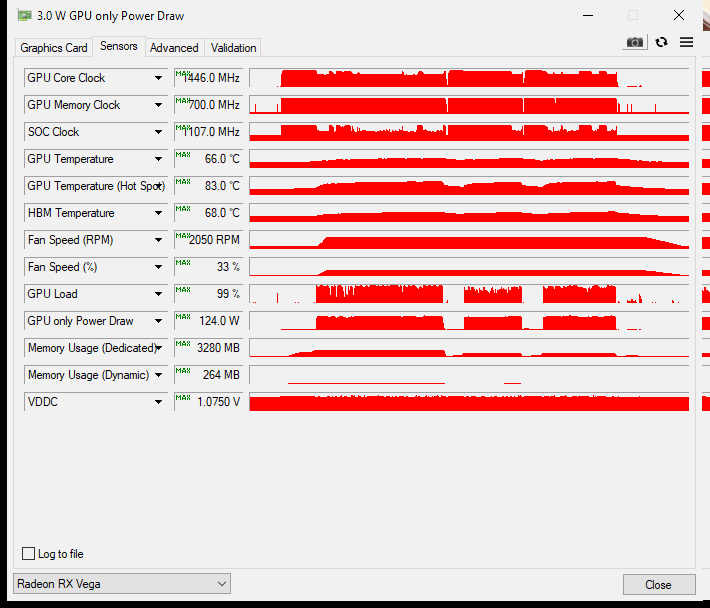Open Memory Usage (Dynamic) dropdown
710x608 pixels.
(x=158, y=375)
